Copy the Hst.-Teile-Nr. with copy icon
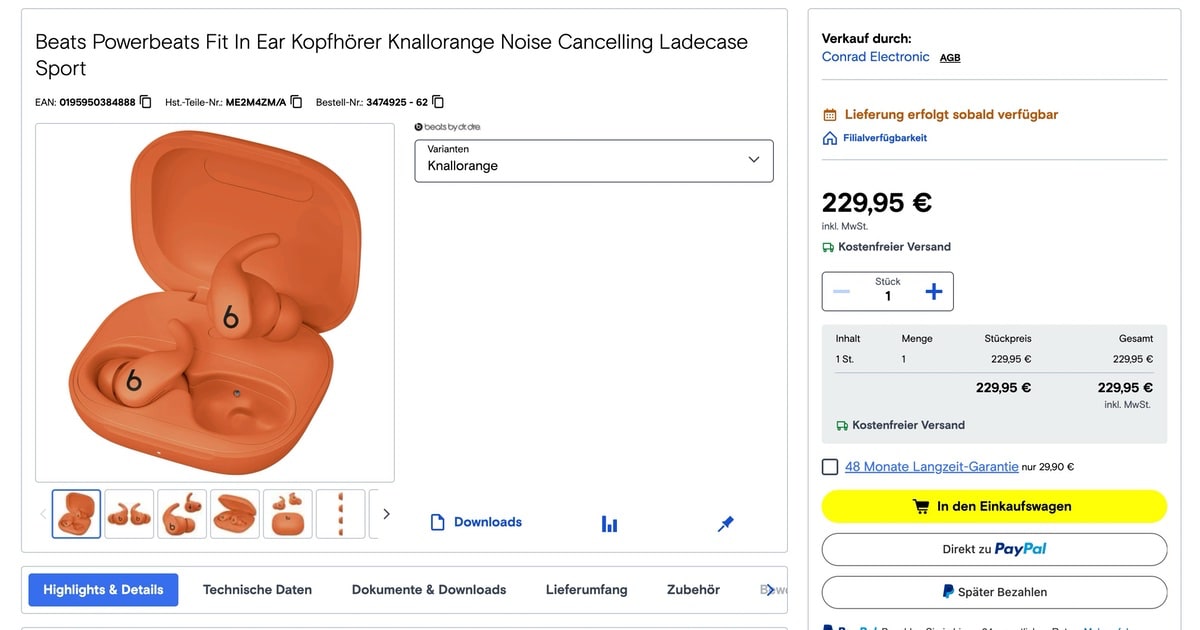Image resolution: width=1200 pixels, height=630 pixels. [296, 102]
